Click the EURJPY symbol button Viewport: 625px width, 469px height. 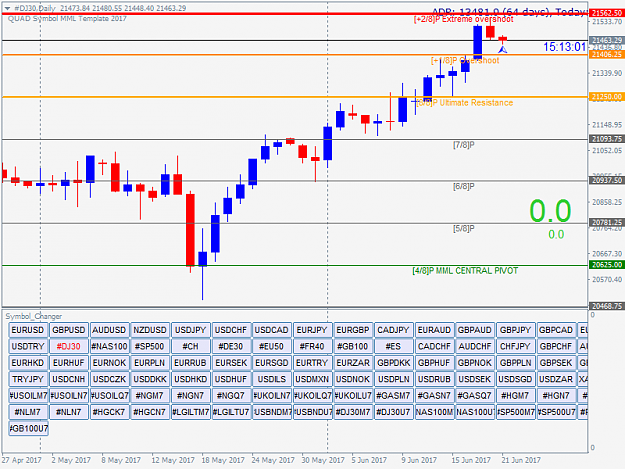pyautogui.click(x=312, y=330)
